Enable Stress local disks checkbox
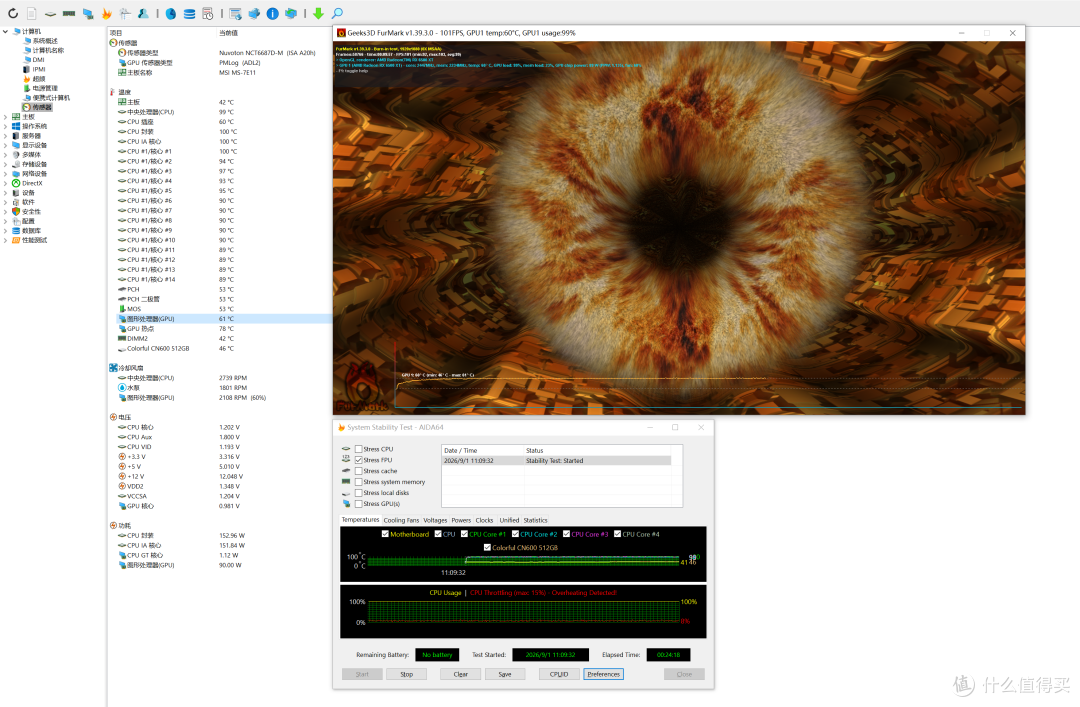 coord(359,493)
